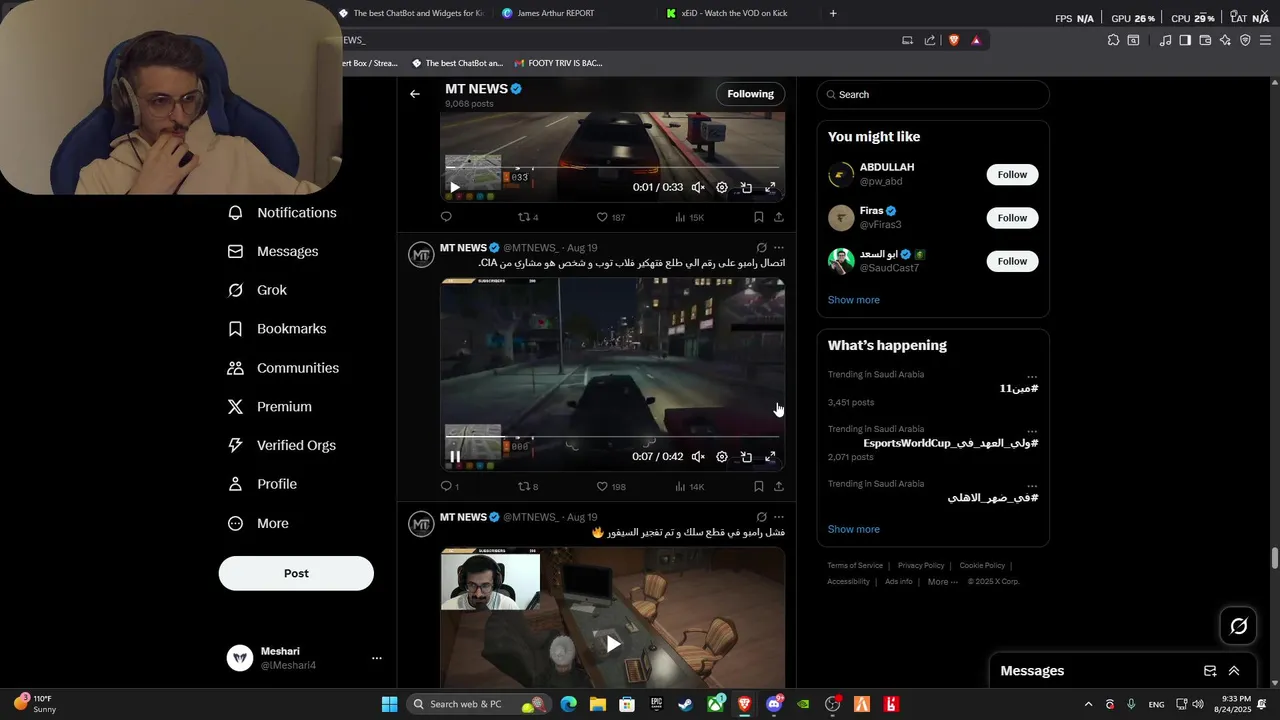Show more under You might like
Viewport: 1280px width, 720px height.
[854, 300]
